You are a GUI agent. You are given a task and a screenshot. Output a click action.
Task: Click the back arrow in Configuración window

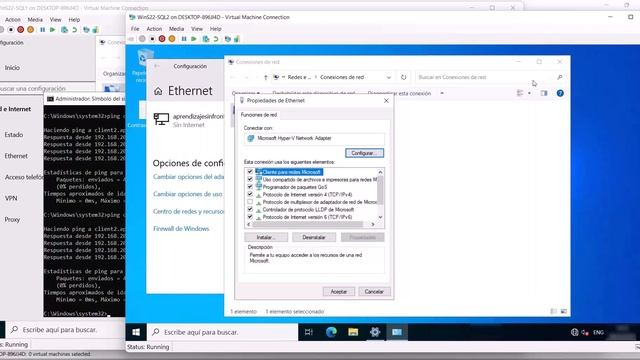tap(157, 66)
